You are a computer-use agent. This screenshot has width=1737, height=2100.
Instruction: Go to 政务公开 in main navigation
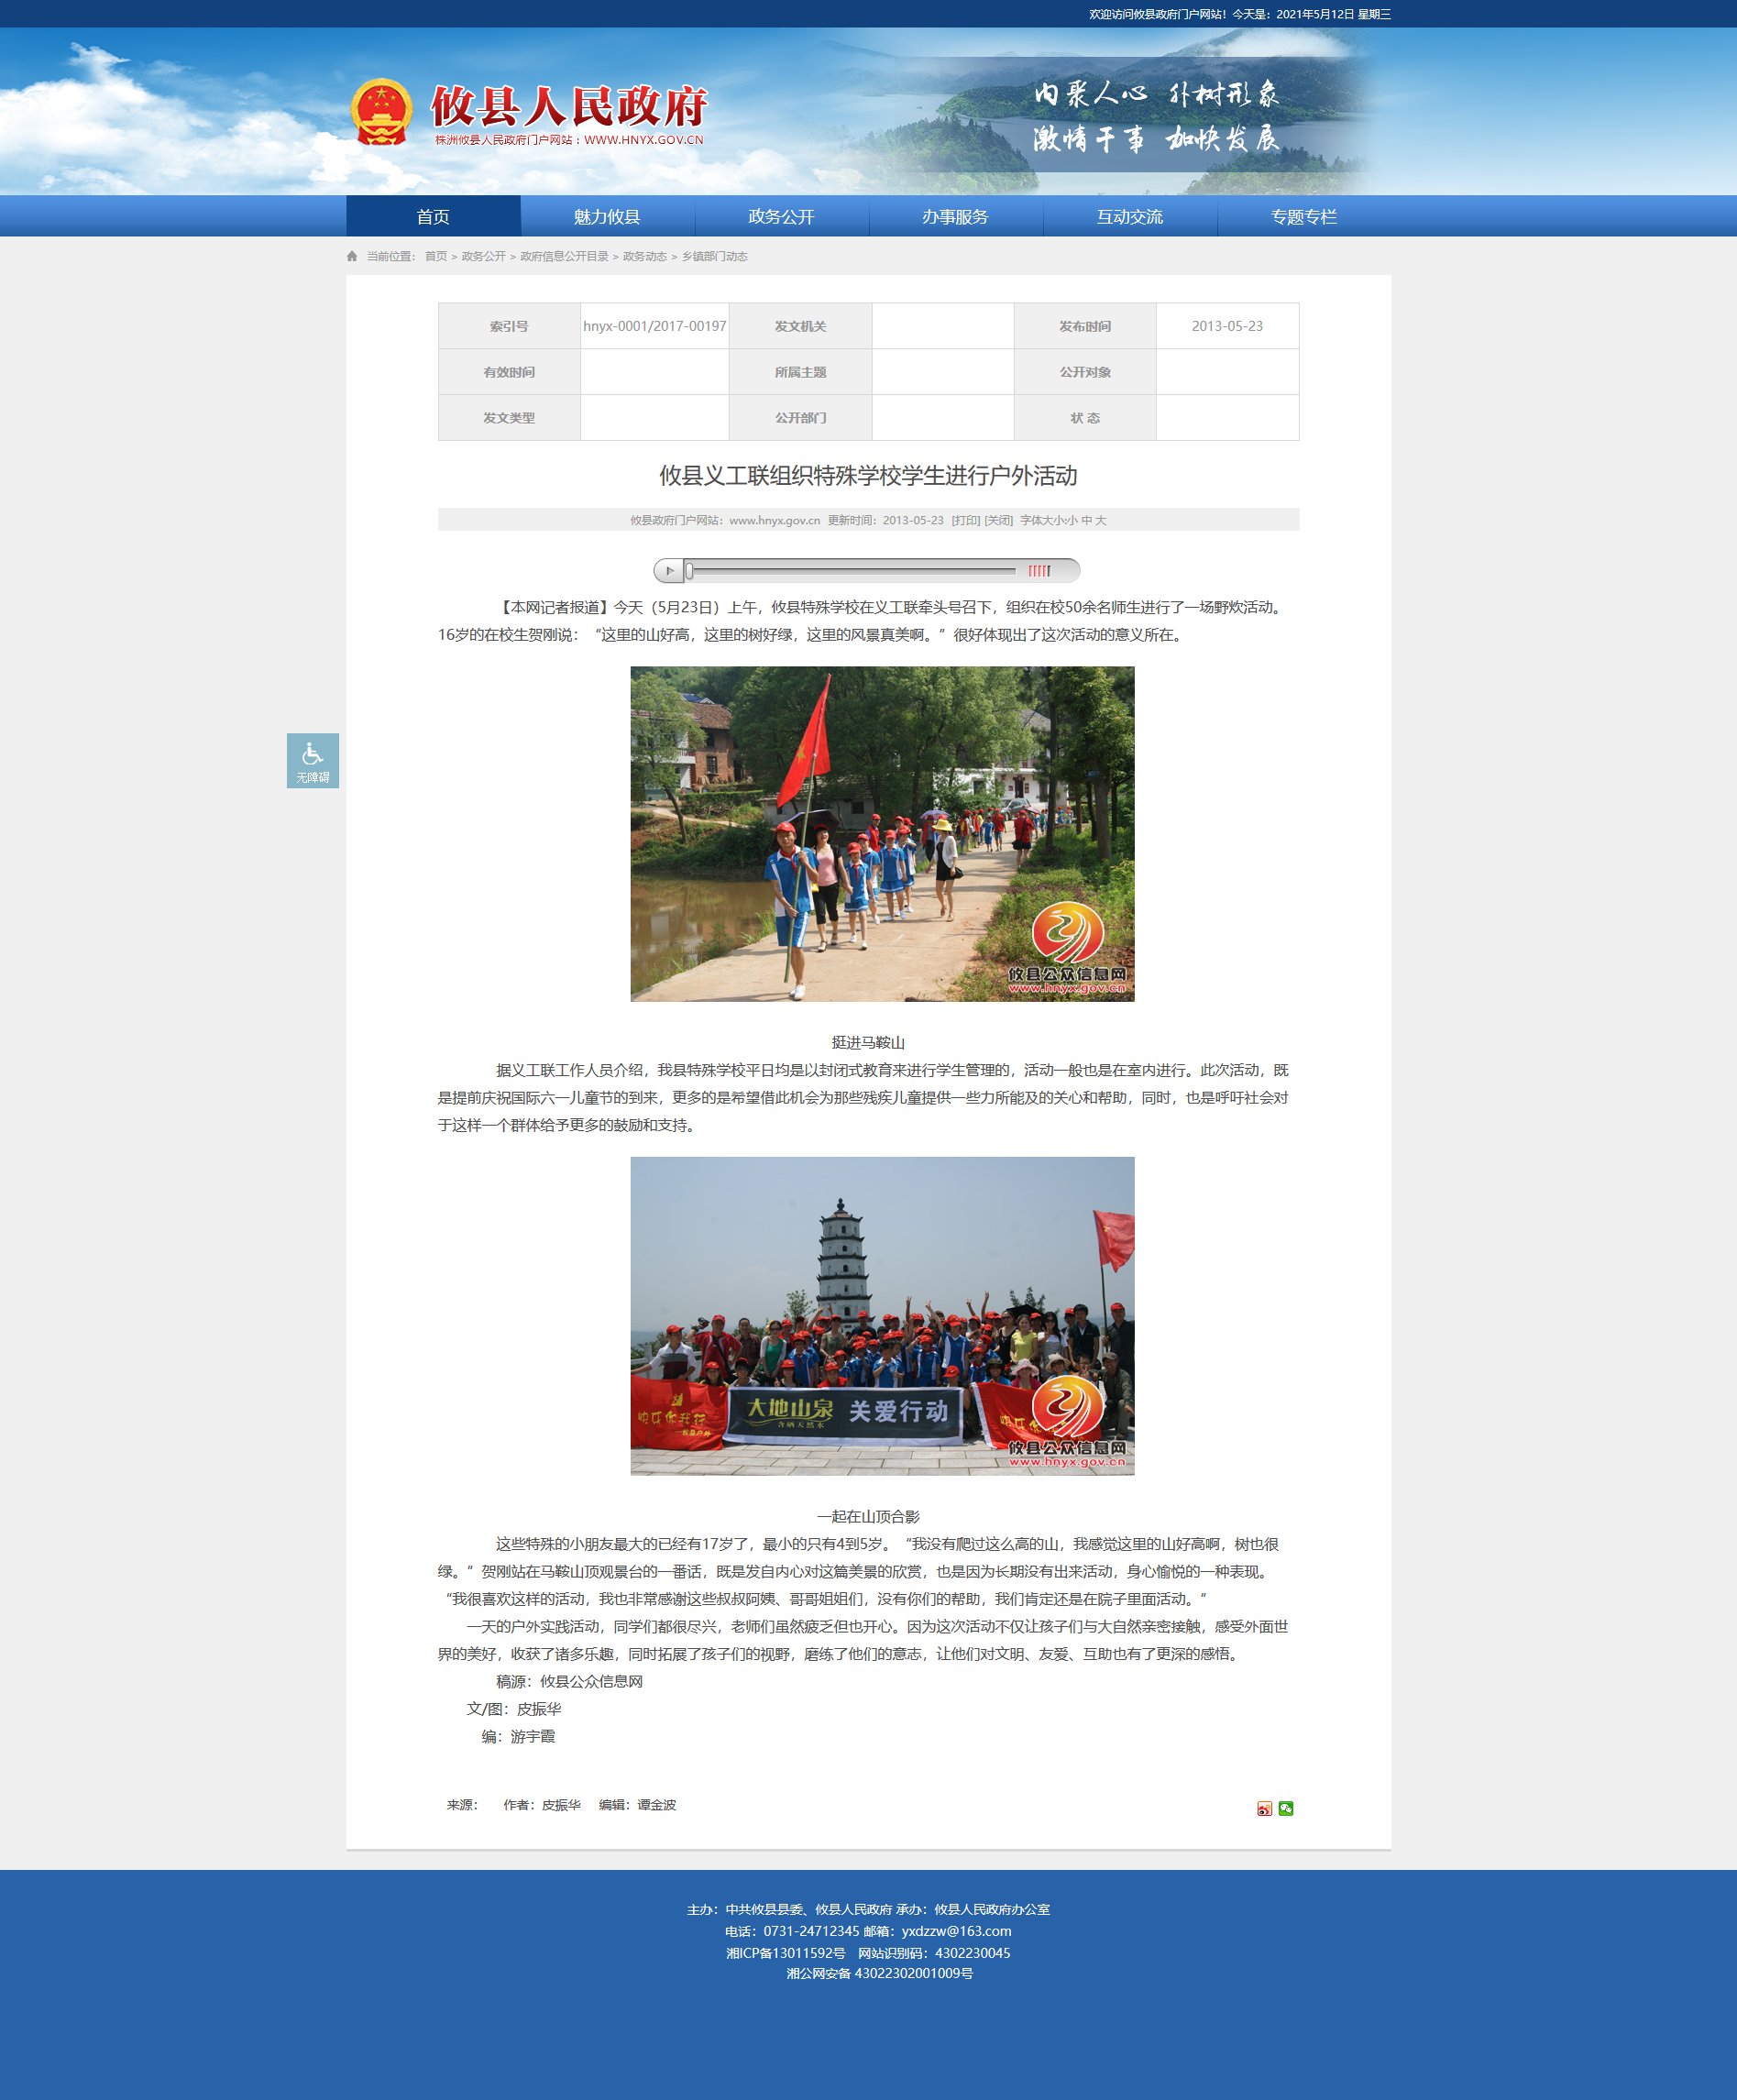point(781,217)
